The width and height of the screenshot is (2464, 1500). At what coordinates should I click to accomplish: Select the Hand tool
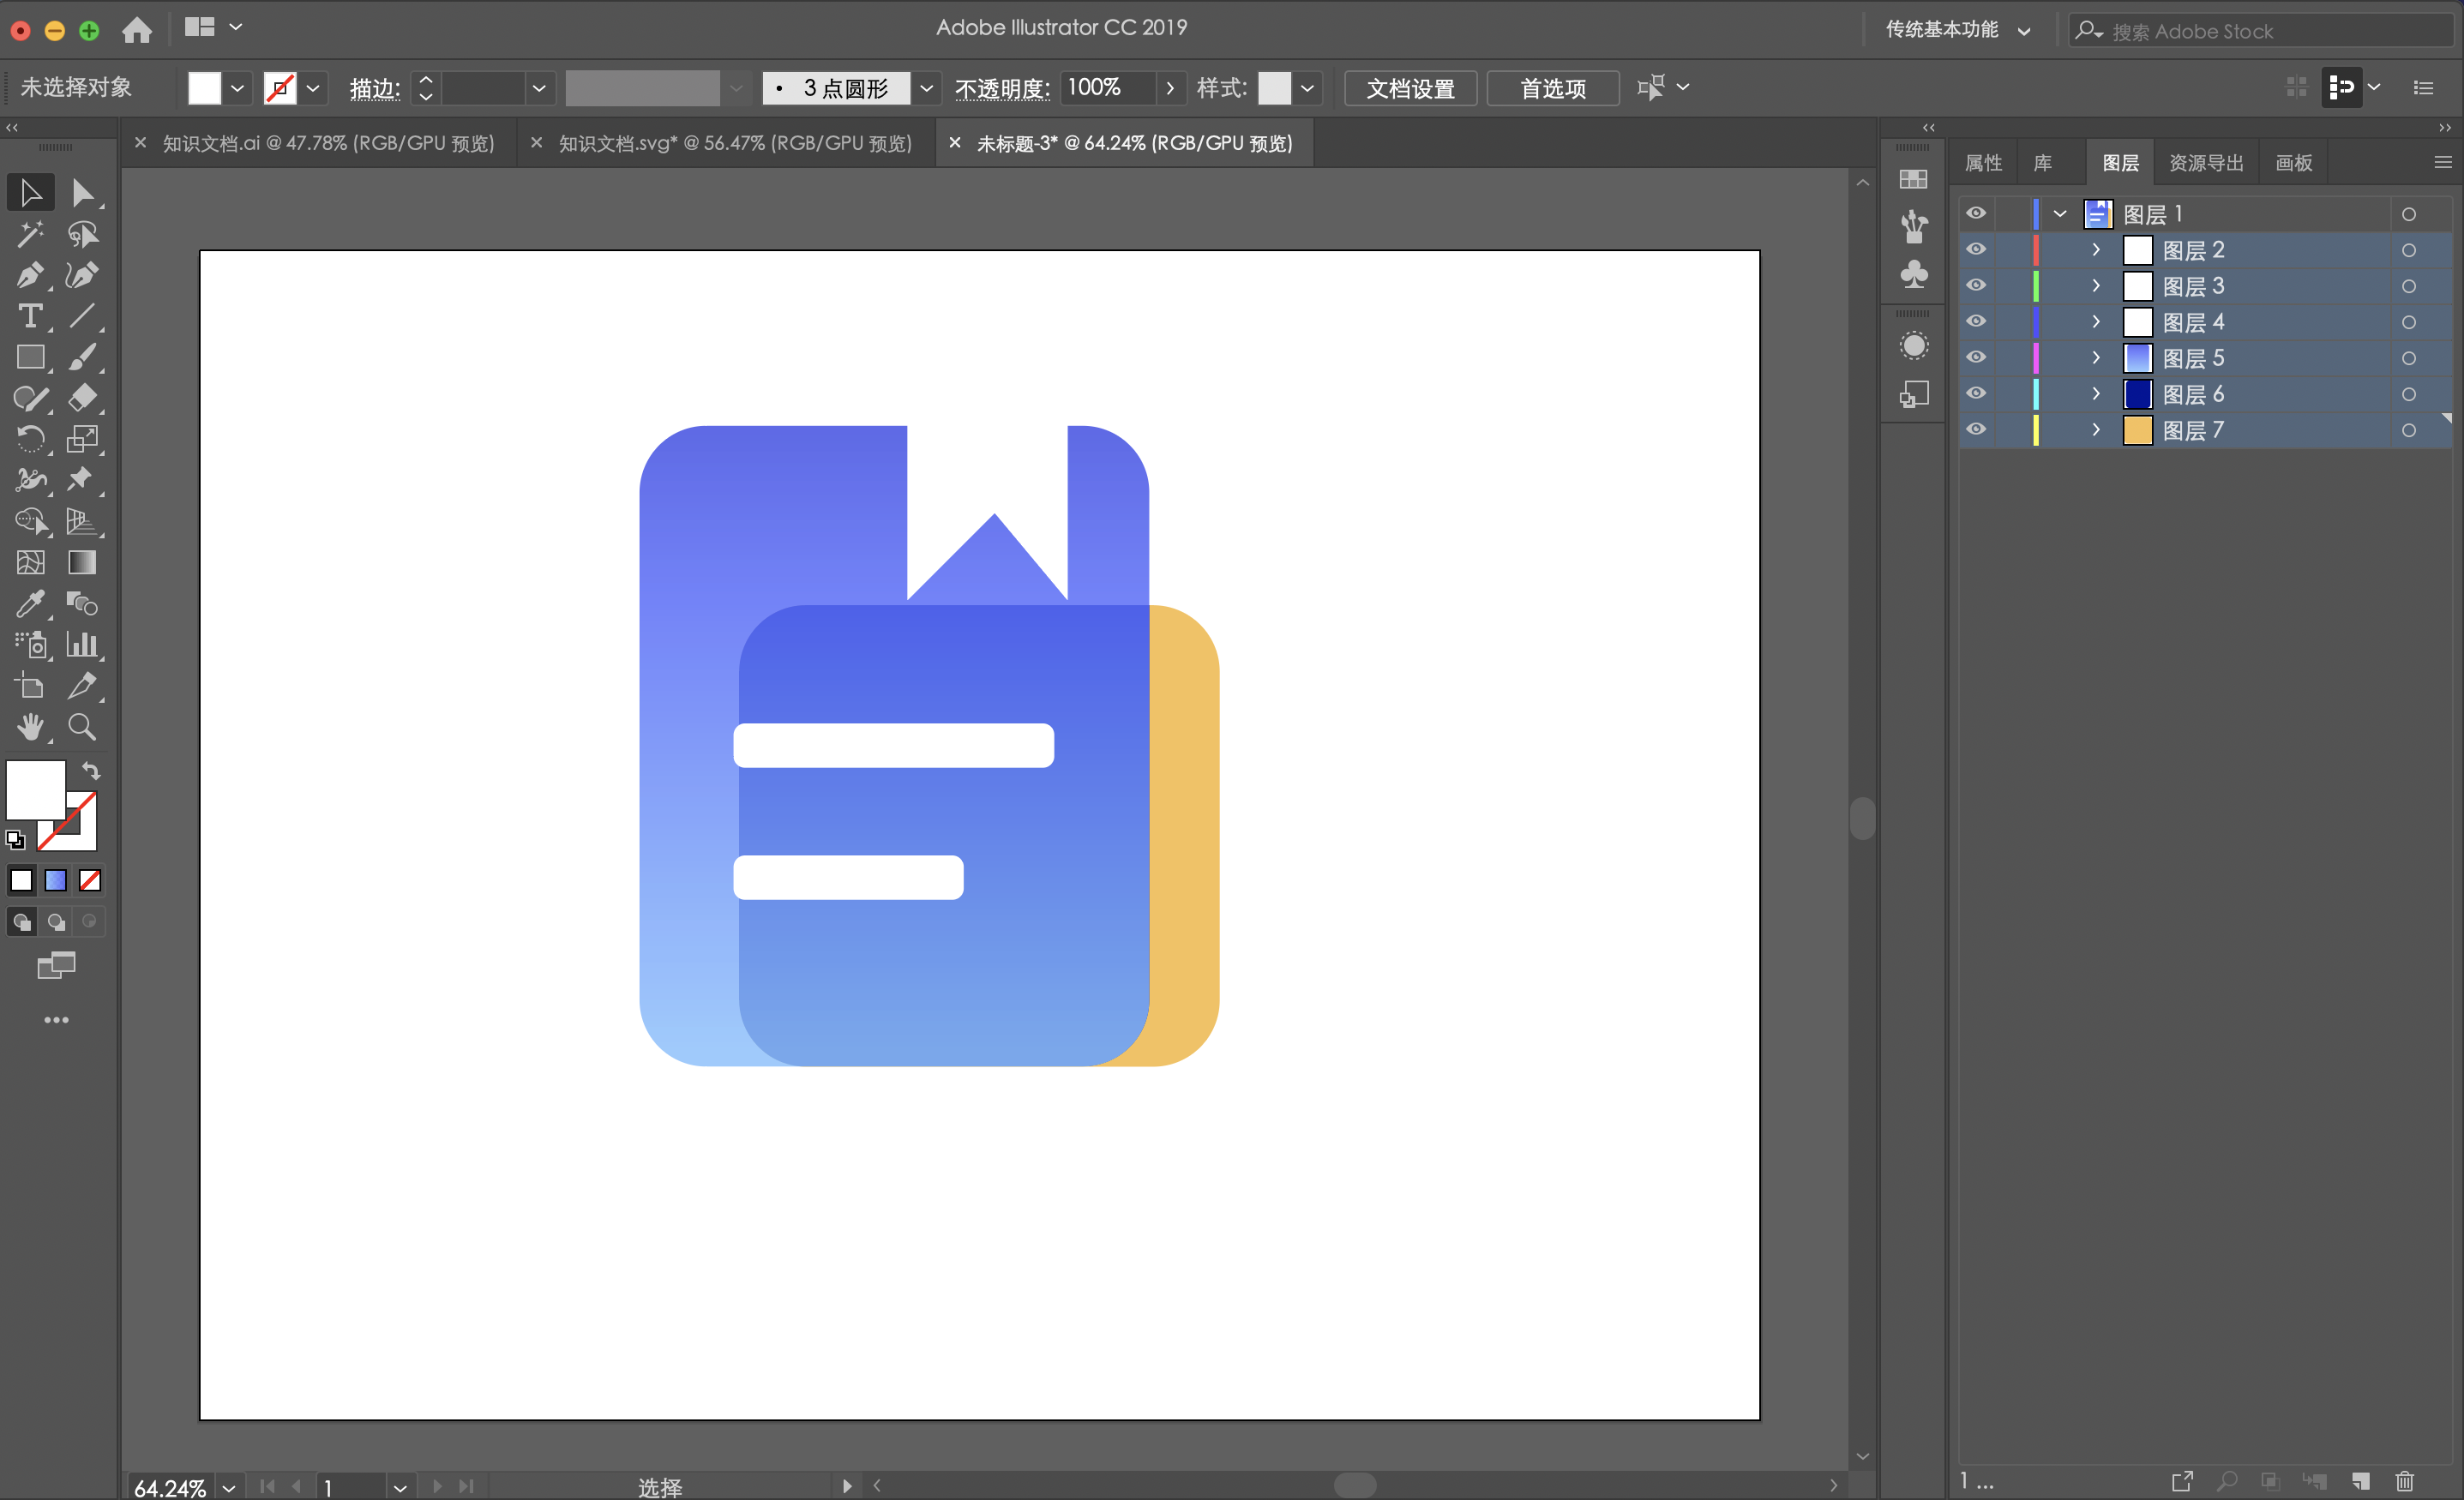(x=30, y=727)
